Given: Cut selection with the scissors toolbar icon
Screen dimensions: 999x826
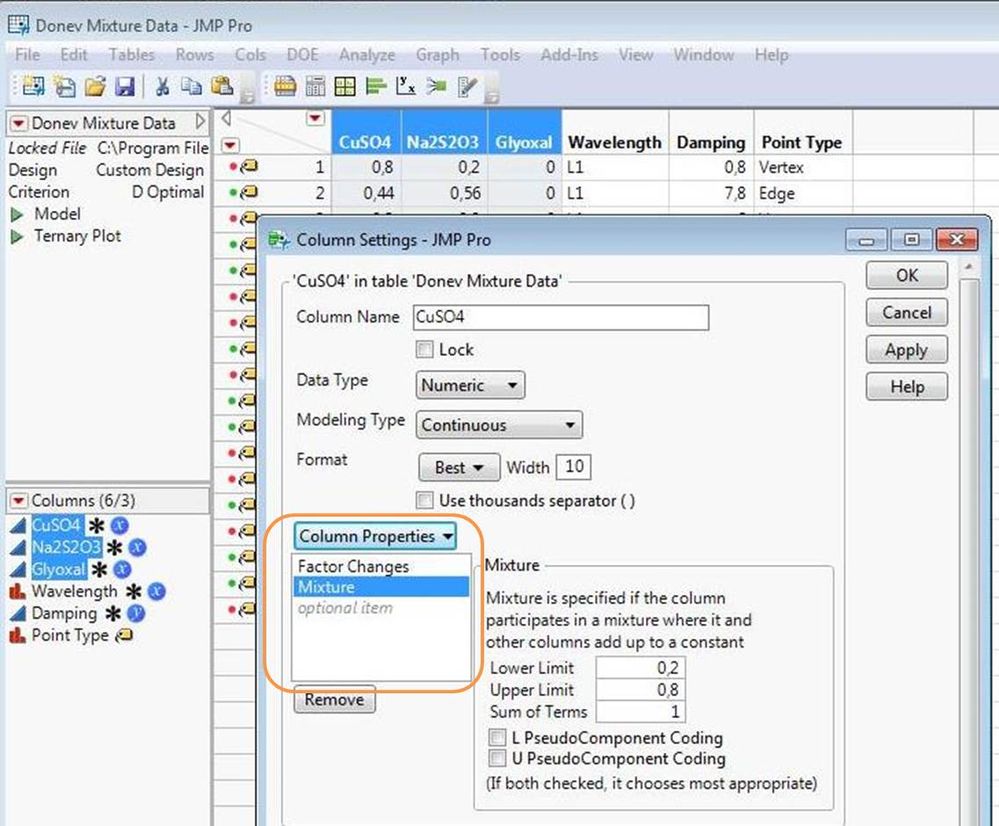Looking at the screenshot, I should tap(160, 86).
